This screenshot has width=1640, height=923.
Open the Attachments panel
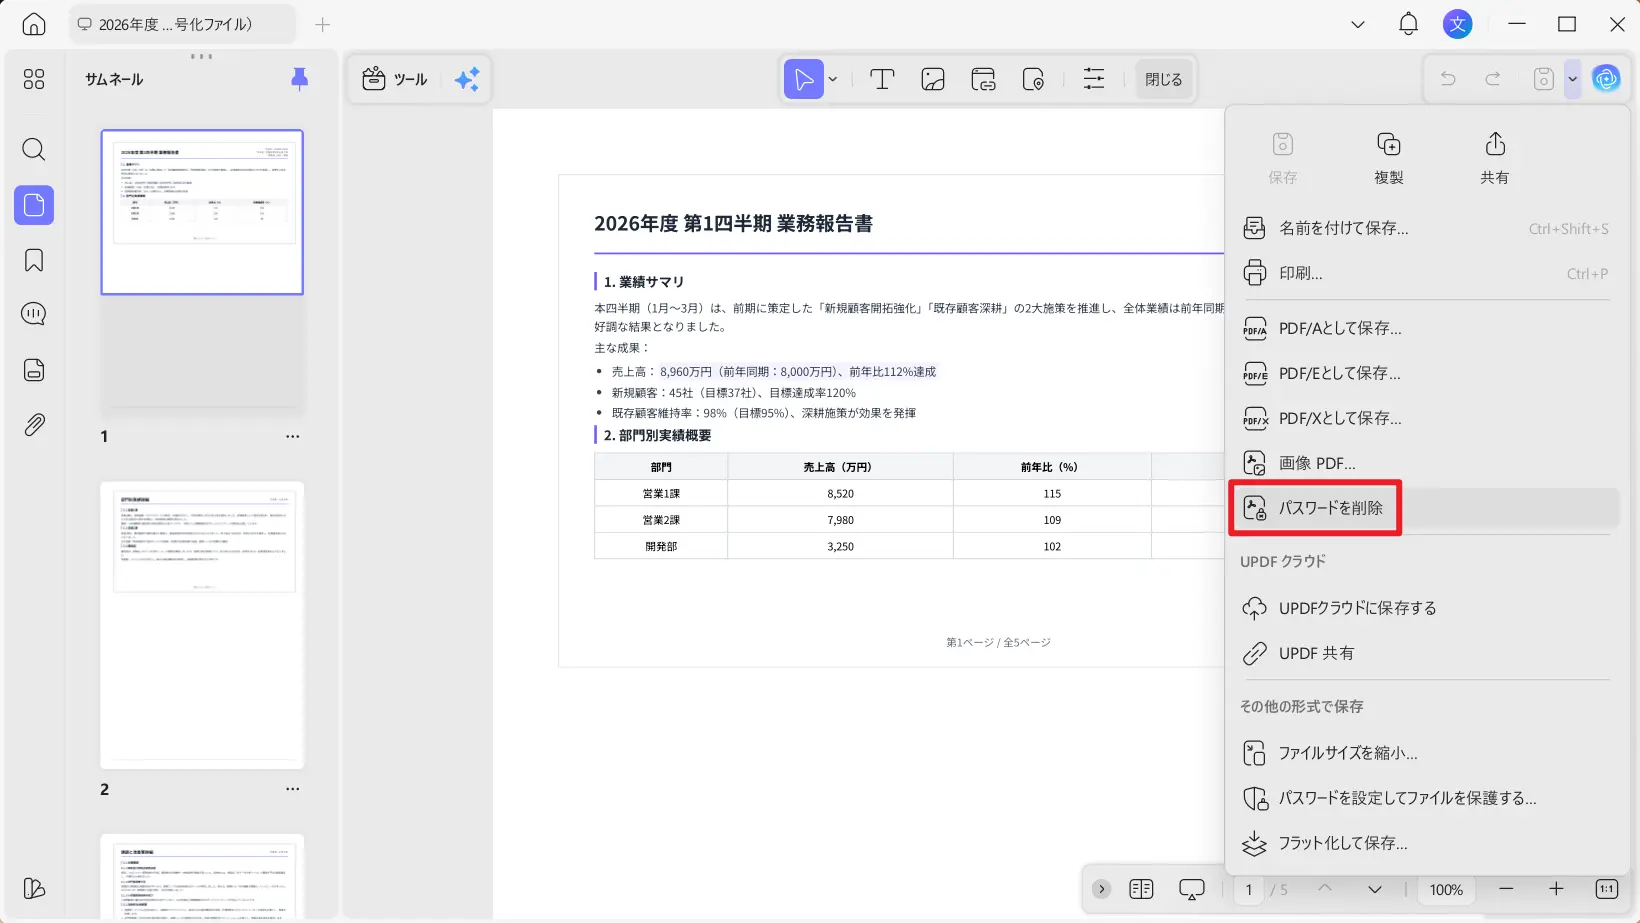point(33,423)
